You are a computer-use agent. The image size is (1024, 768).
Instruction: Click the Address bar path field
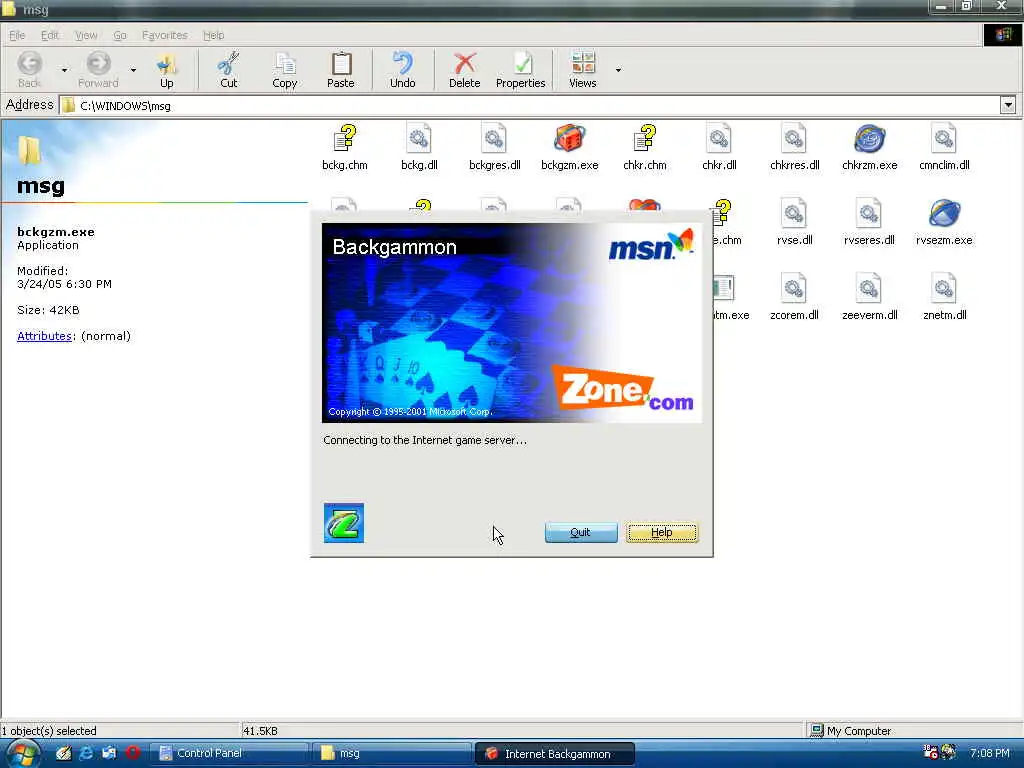click(x=530, y=105)
